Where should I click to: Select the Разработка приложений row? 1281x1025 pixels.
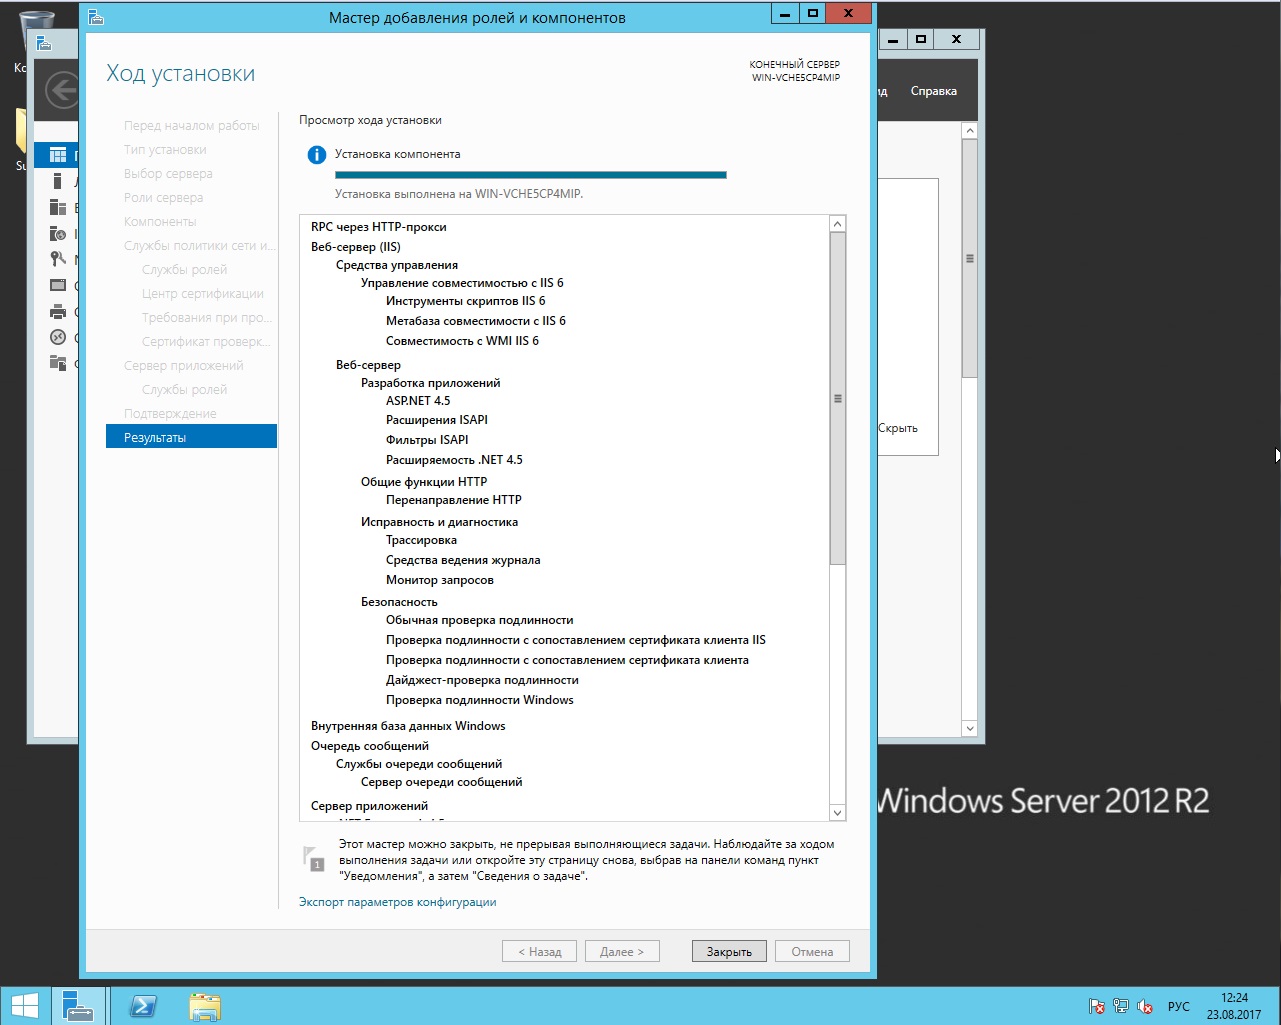point(430,383)
